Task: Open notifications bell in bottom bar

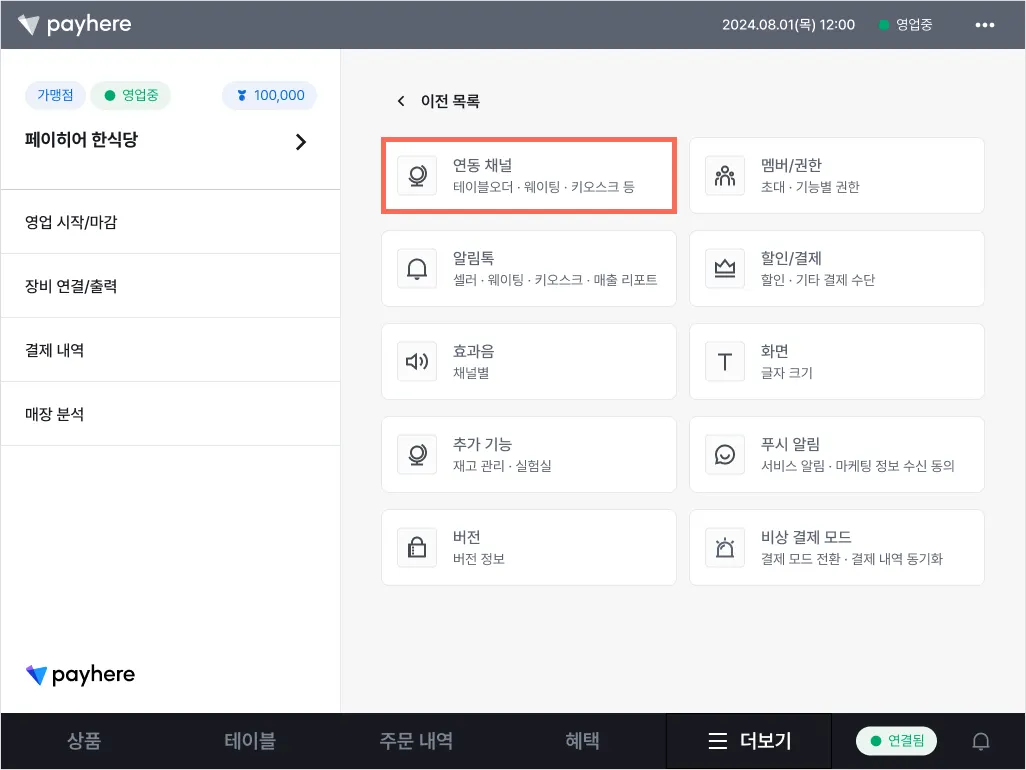Action: pos(981,741)
